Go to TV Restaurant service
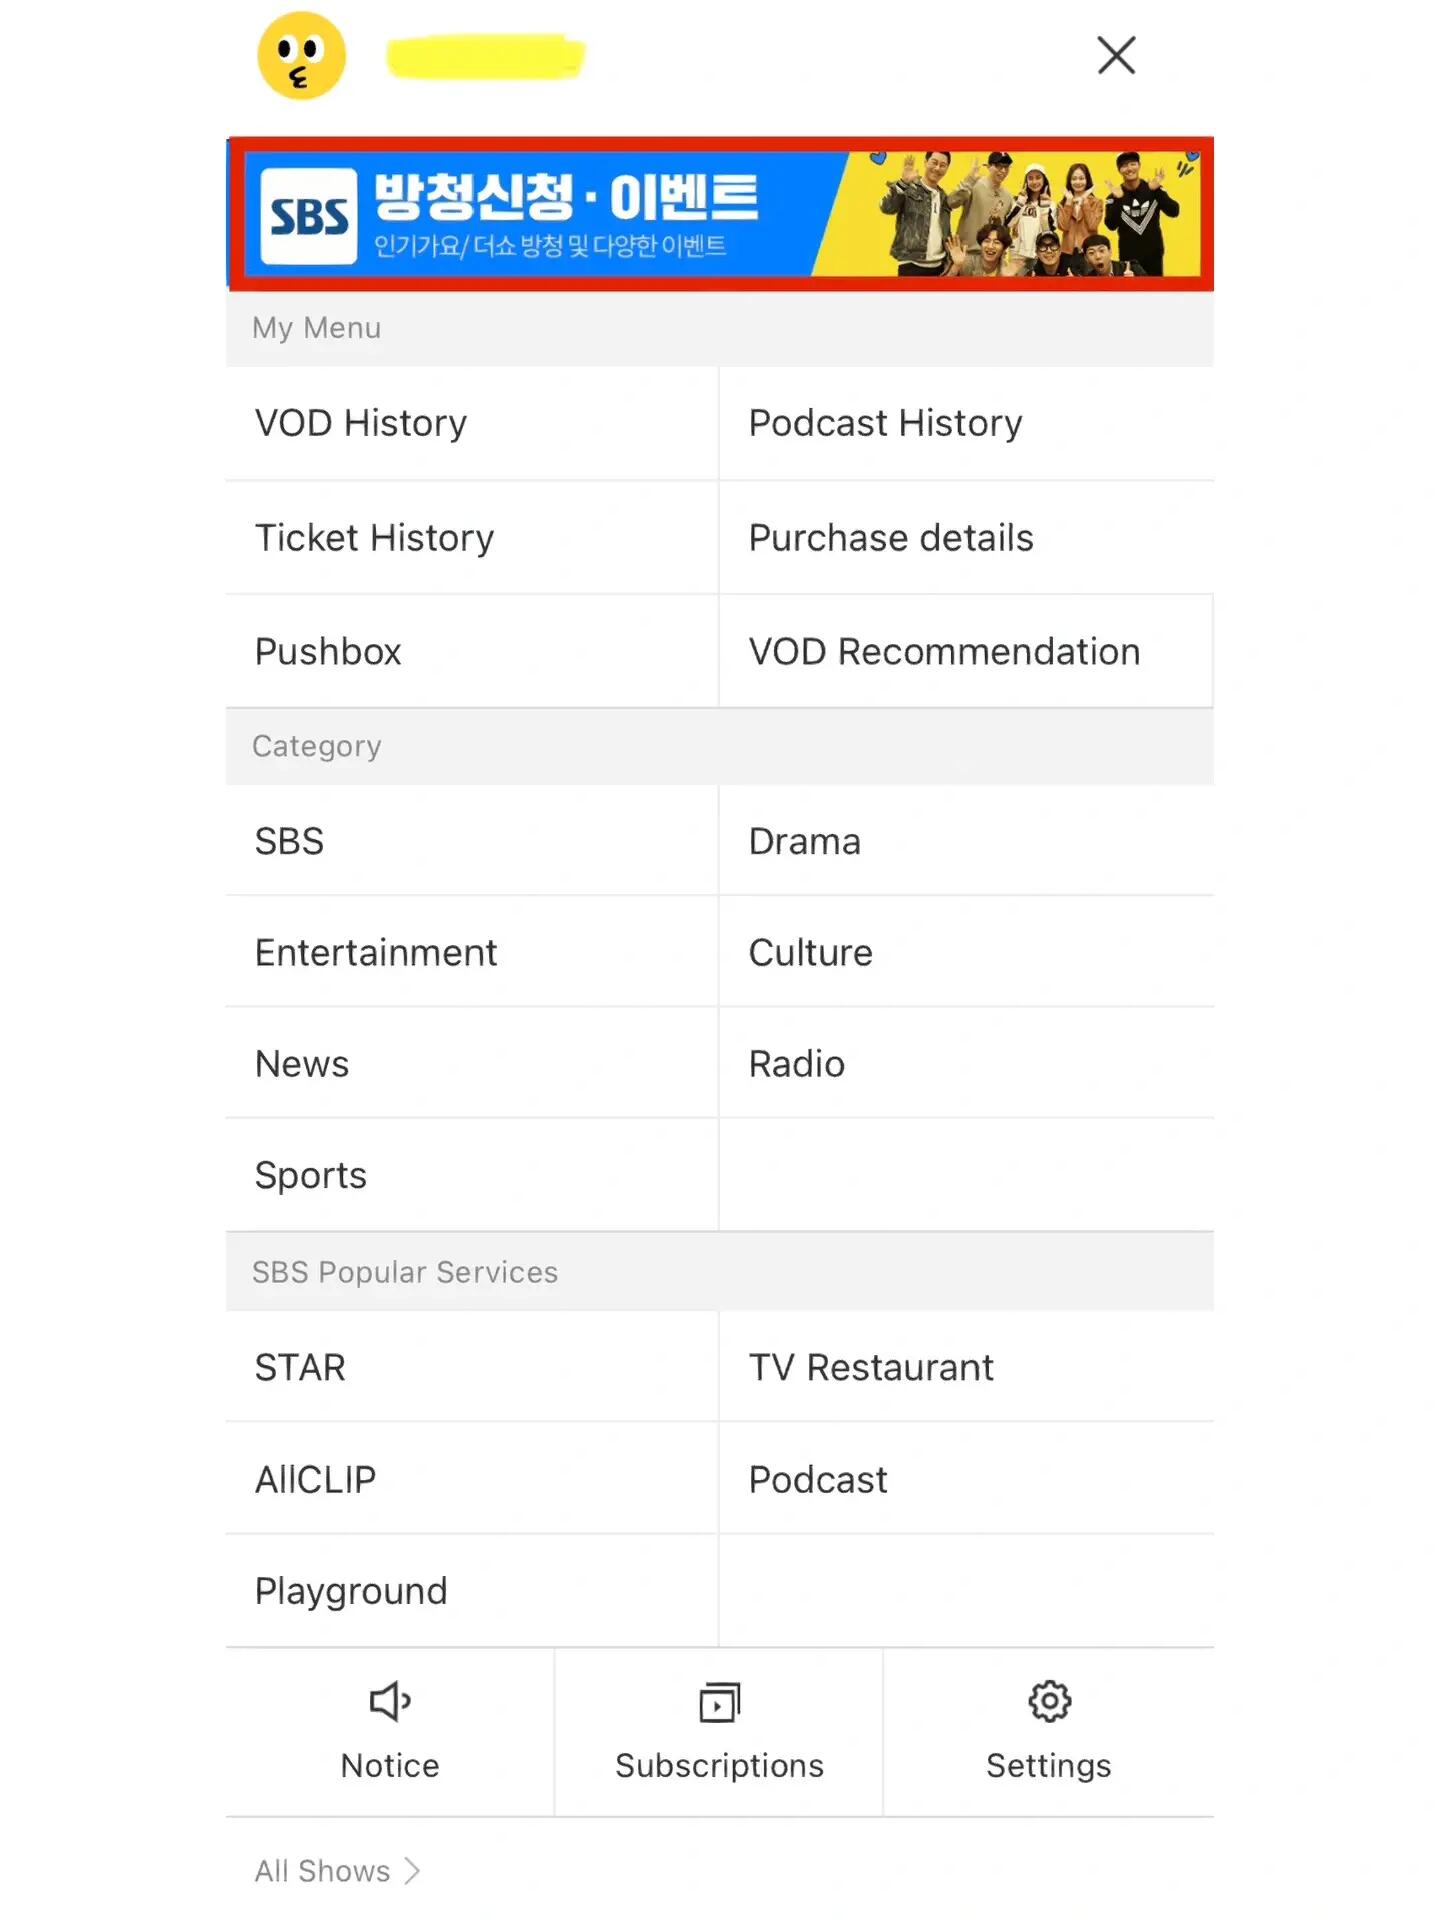 [x=967, y=1367]
